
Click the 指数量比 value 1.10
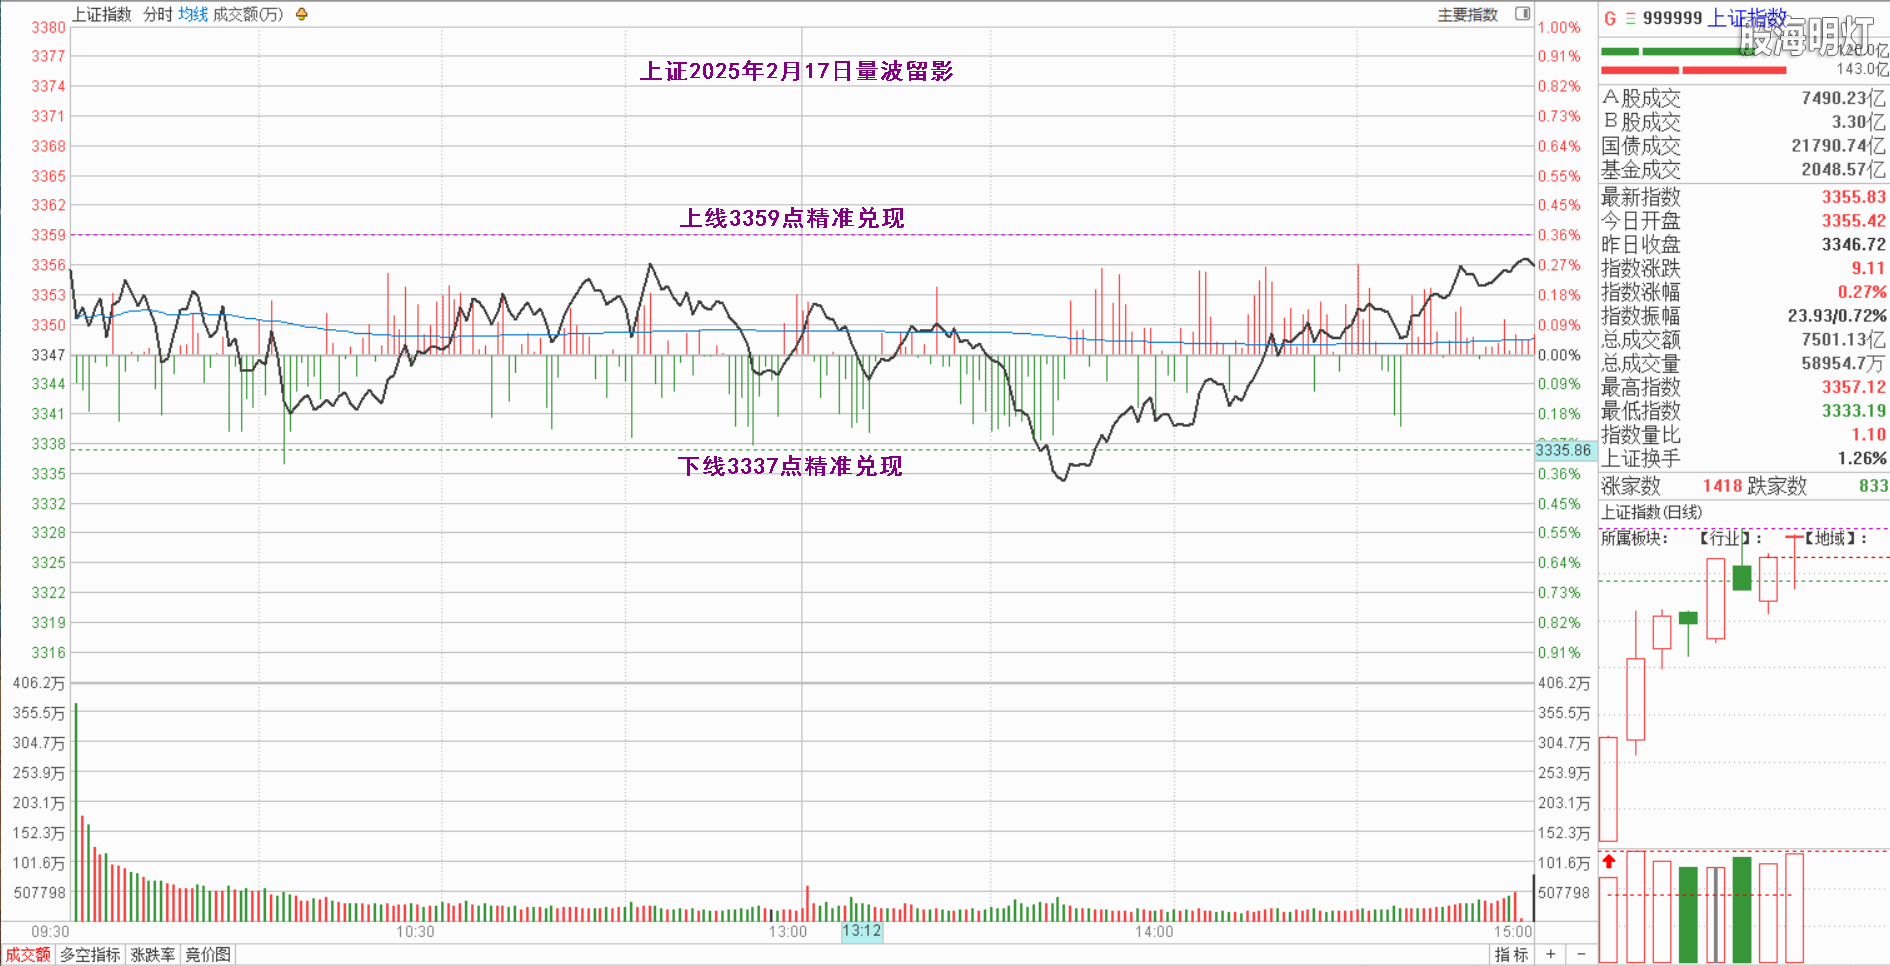click(1868, 435)
